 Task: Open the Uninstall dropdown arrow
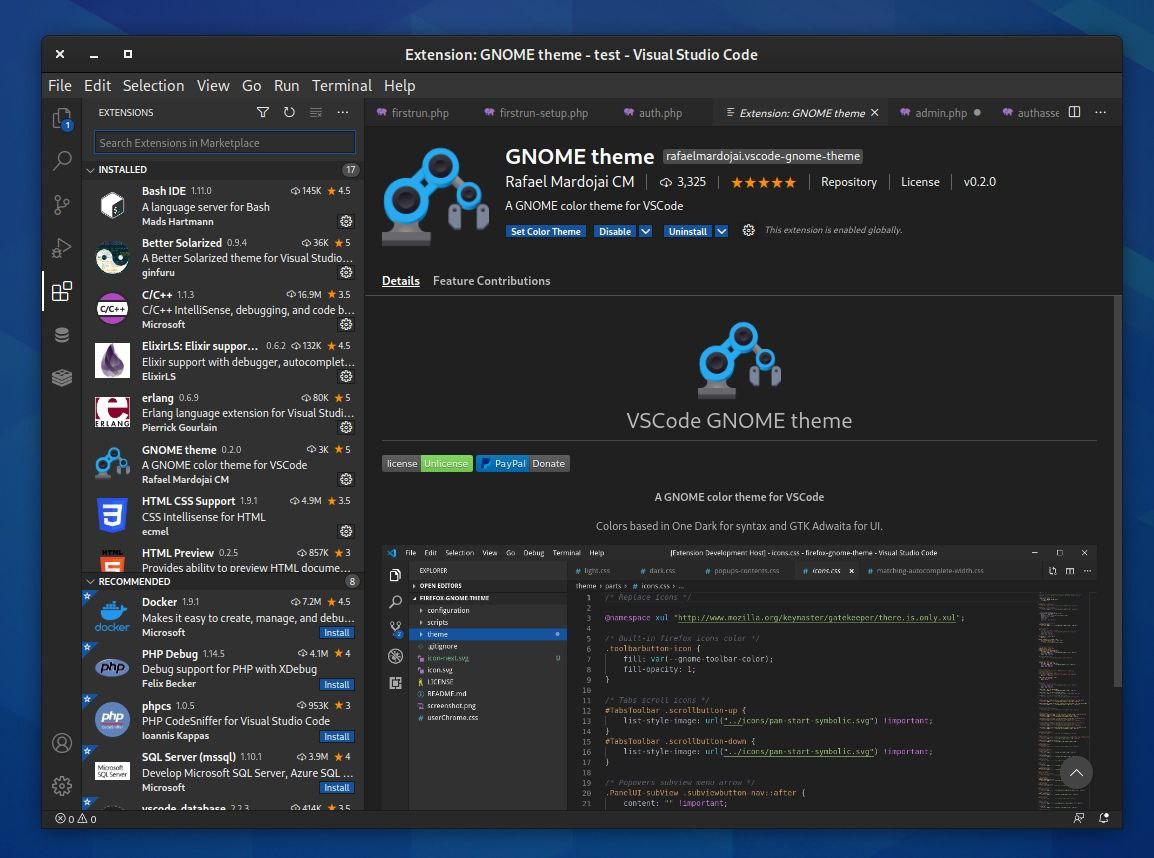click(x=722, y=231)
